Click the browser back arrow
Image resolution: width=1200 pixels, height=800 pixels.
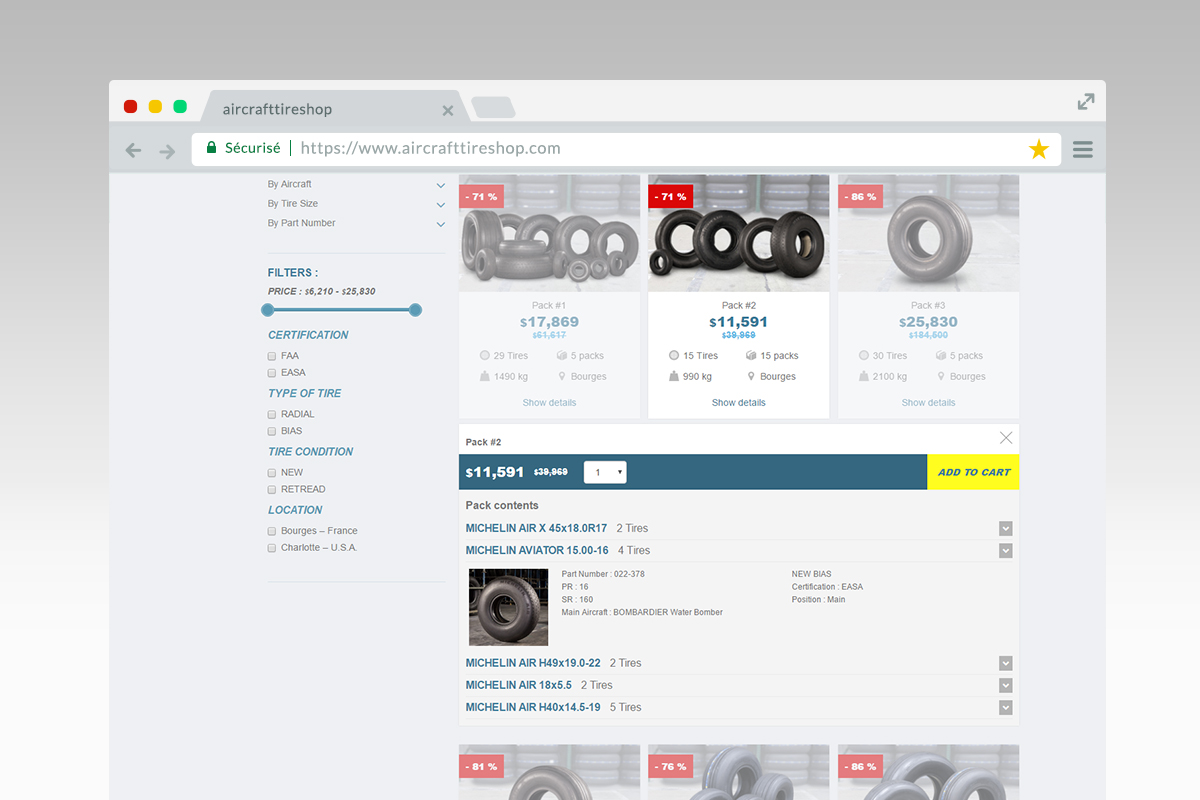[133, 150]
